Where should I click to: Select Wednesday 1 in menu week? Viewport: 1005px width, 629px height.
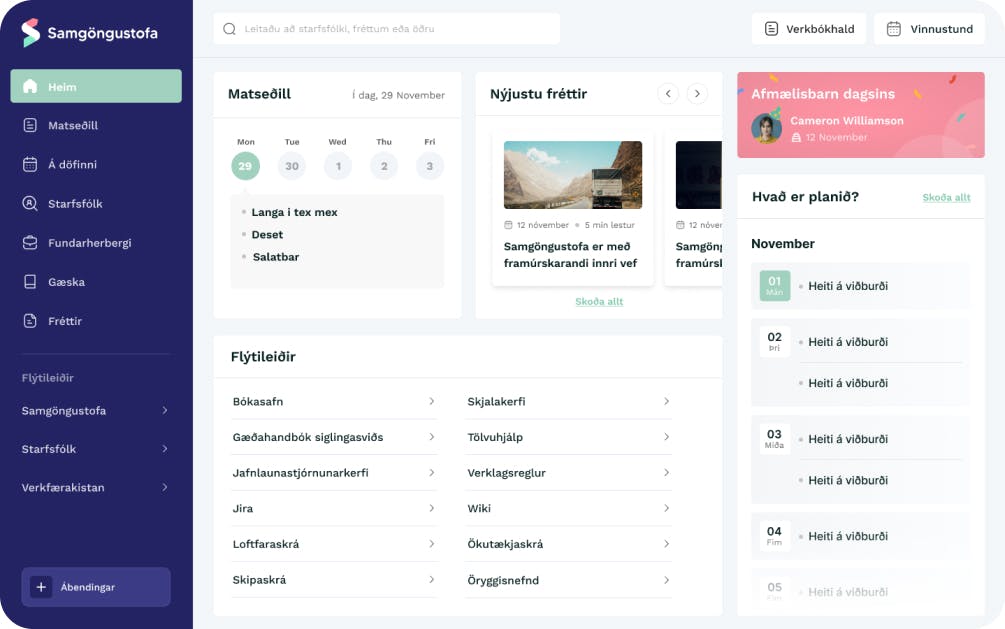point(338,166)
